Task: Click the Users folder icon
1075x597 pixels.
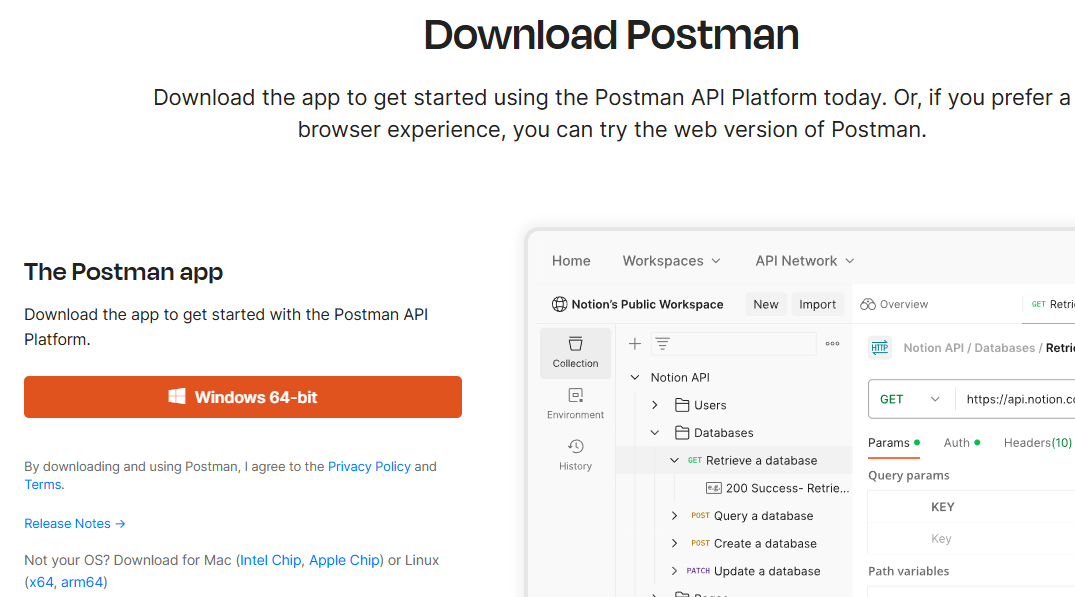Action: (x=681, y=405)
